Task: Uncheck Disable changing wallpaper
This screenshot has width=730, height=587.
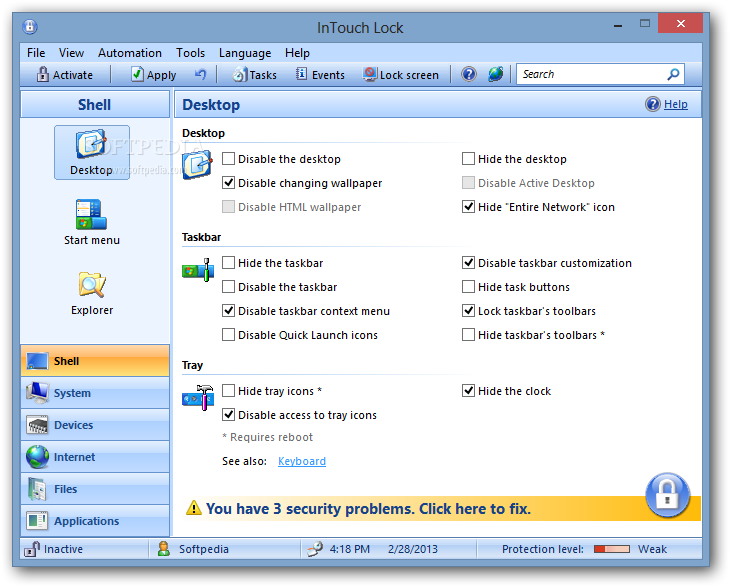Action: coord(228,183)
